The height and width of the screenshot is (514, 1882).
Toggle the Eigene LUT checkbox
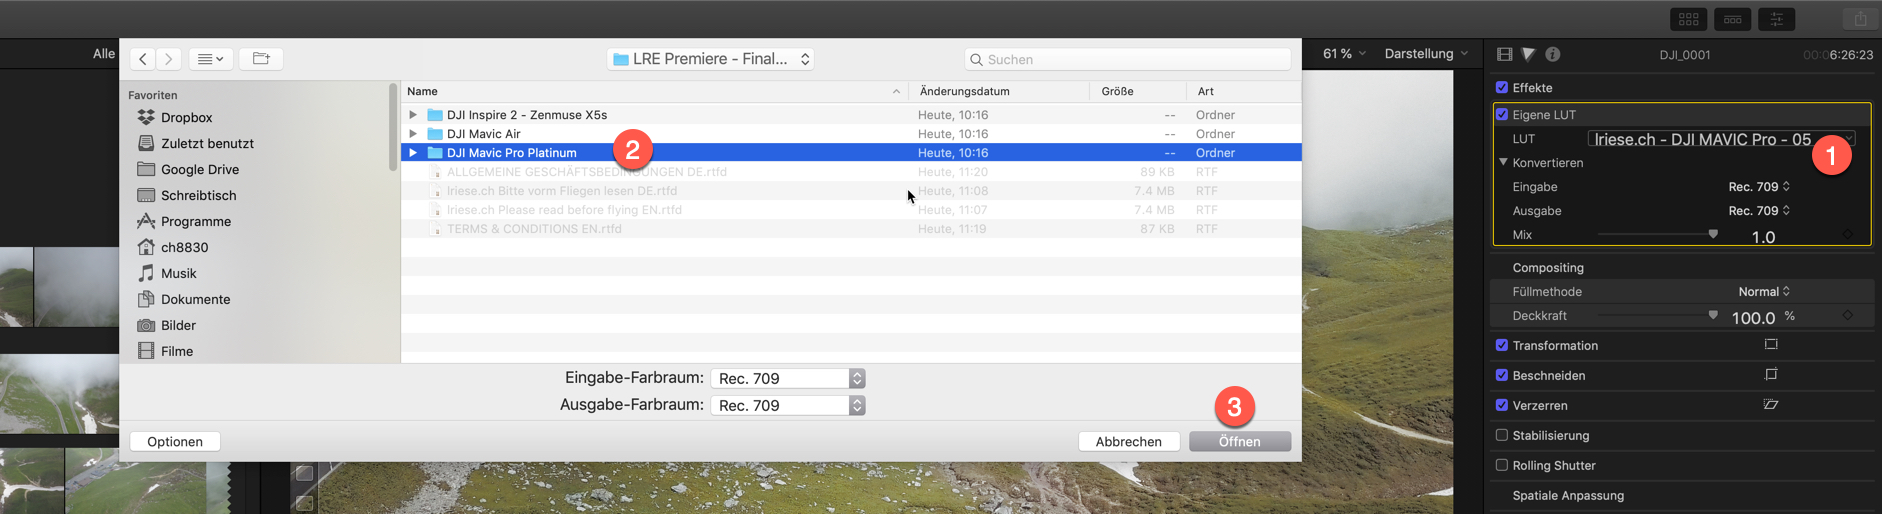pos(1502,114)
